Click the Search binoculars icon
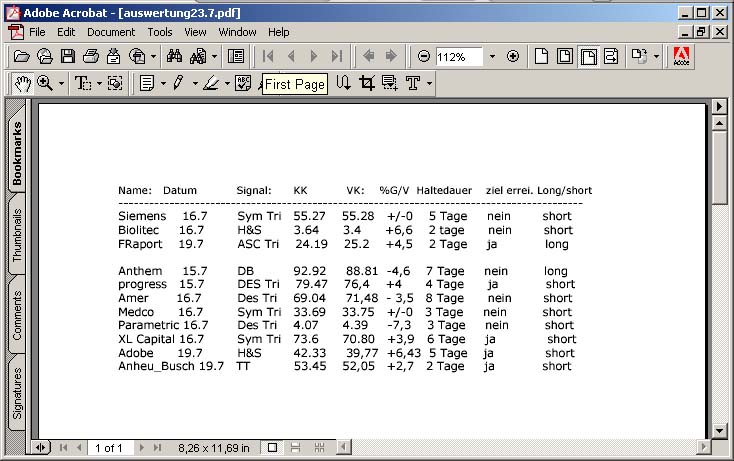The height and width of the screenshot is (461, 734). click(x=174, y=57)
